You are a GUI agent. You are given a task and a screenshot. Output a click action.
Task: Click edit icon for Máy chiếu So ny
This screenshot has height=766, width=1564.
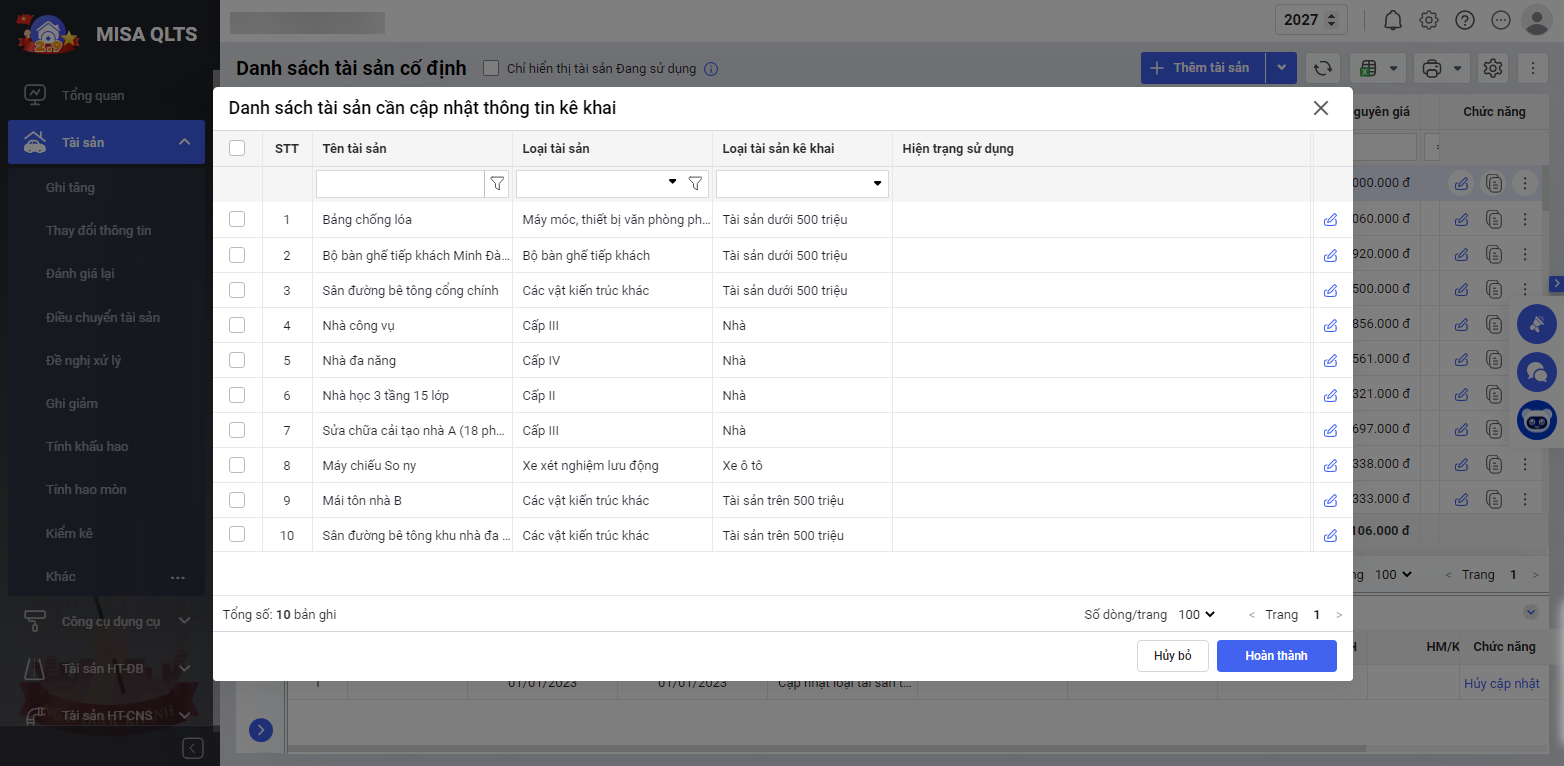(1330, 465)
